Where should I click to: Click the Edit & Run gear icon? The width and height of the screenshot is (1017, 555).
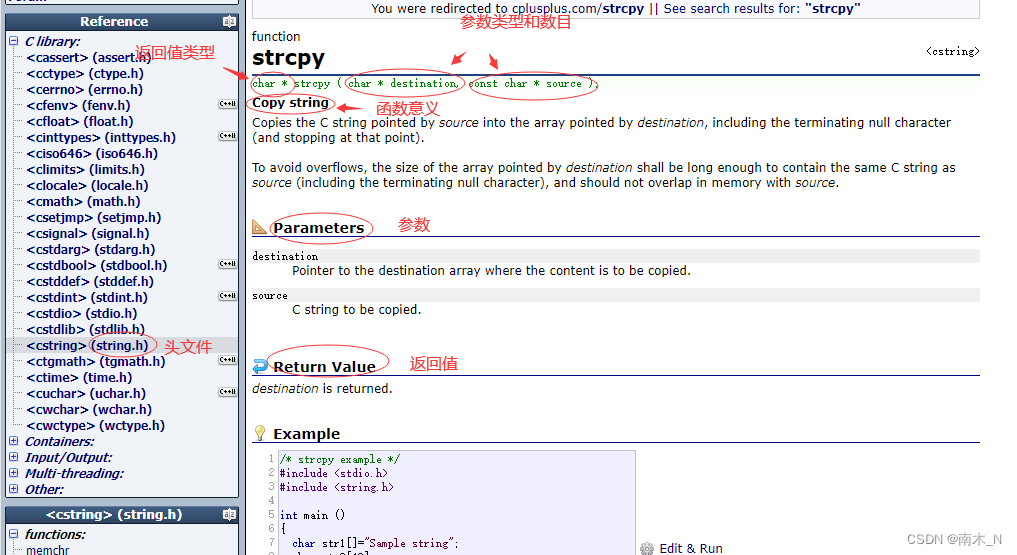pyautogui.click(x=647, y=549)
